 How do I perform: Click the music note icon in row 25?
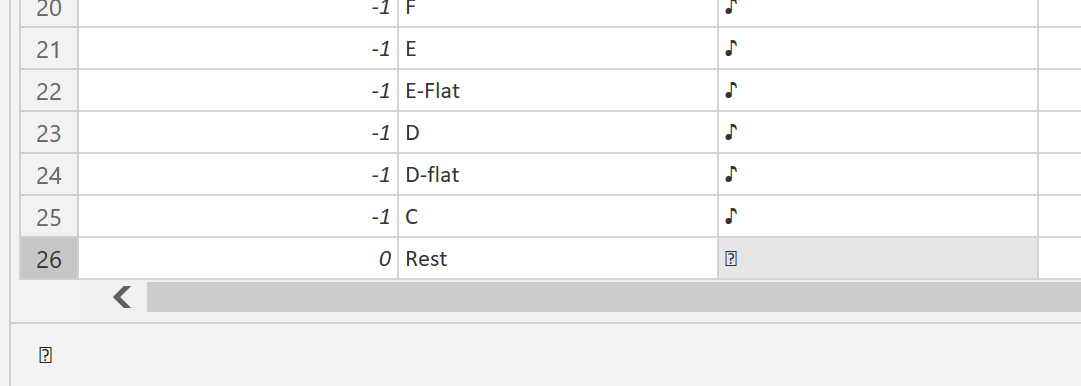click(x=731, y=217)
